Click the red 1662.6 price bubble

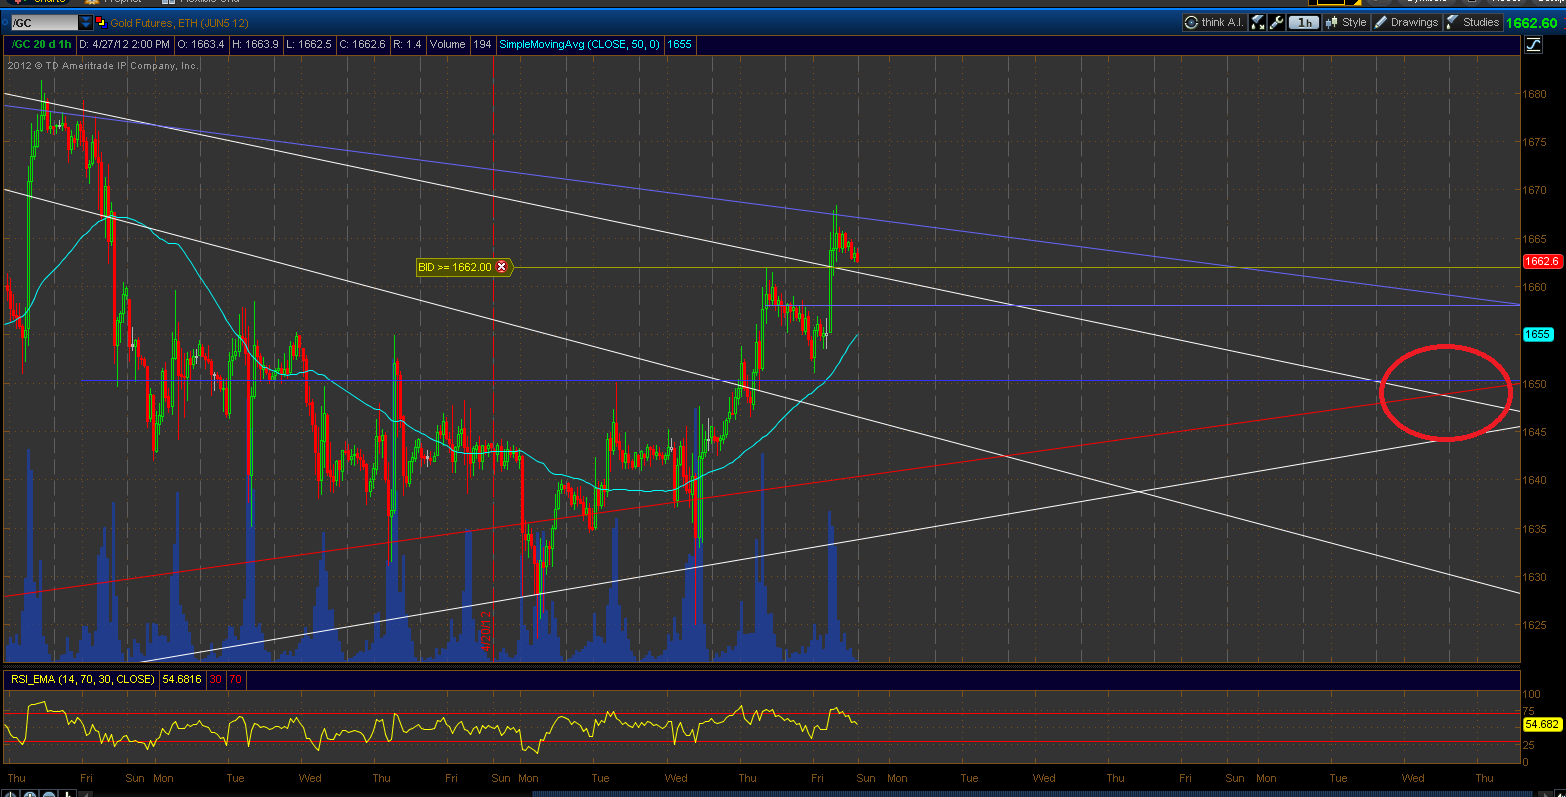[1541, 261]
